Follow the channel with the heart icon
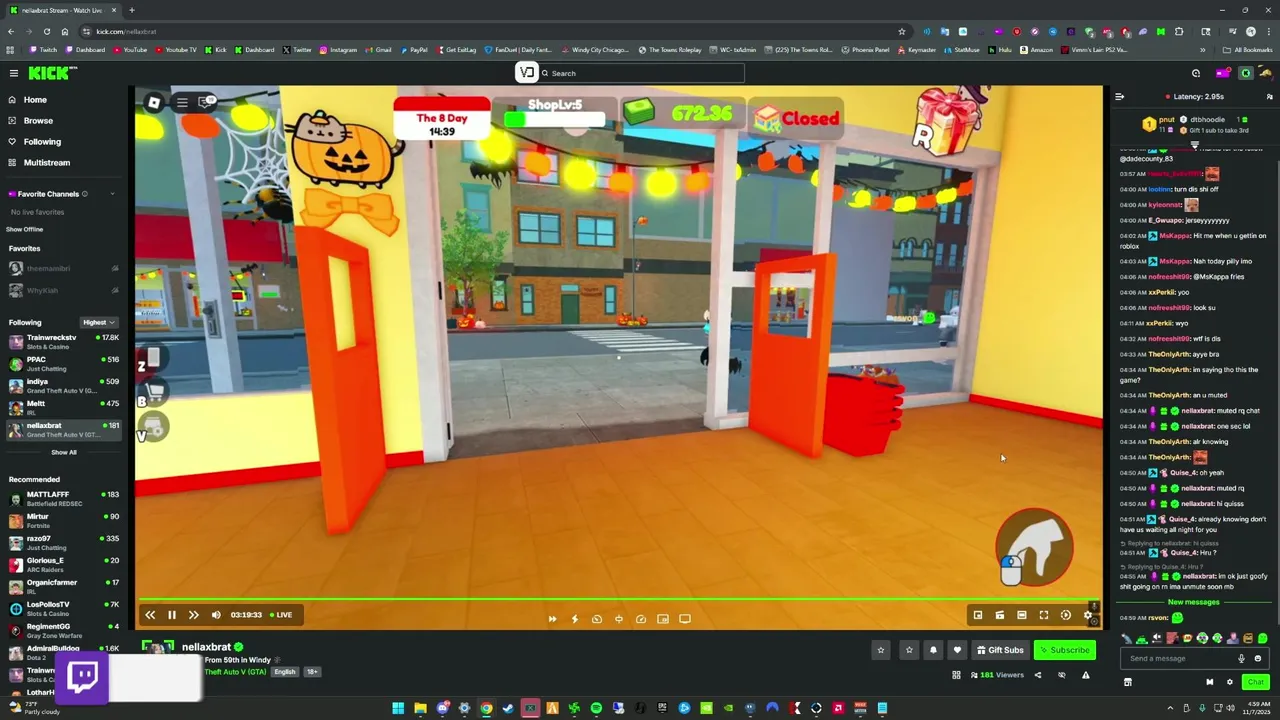The height and width of the screenshot is (720, 1280). 957,650
